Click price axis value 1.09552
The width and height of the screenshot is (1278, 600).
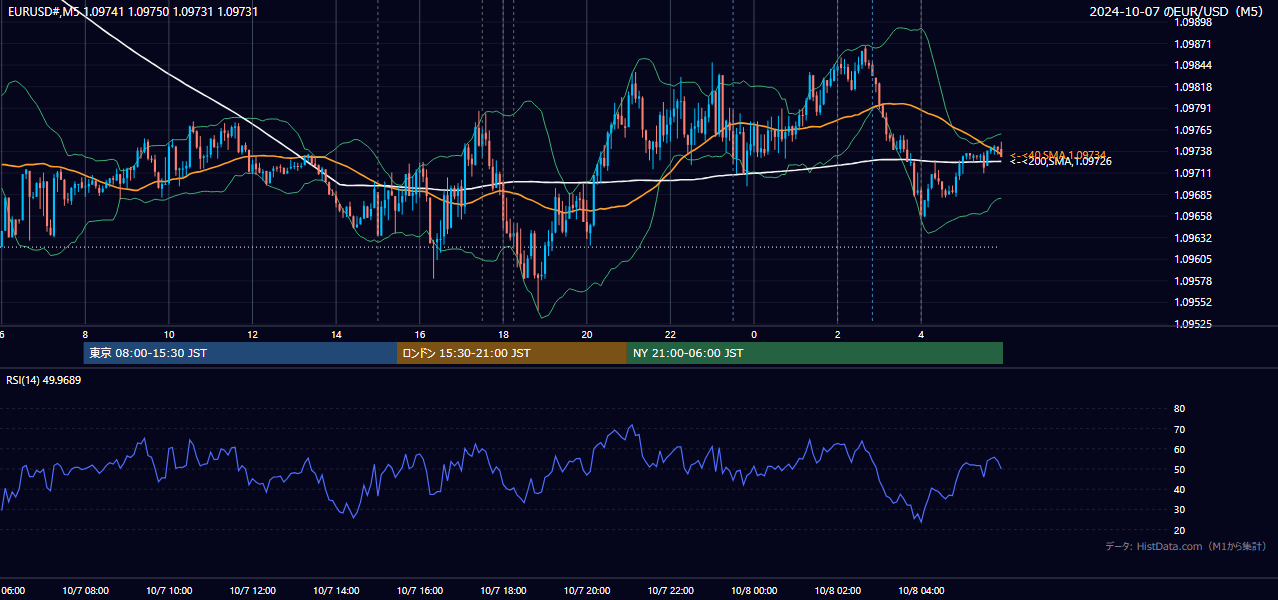point(1193,302)
